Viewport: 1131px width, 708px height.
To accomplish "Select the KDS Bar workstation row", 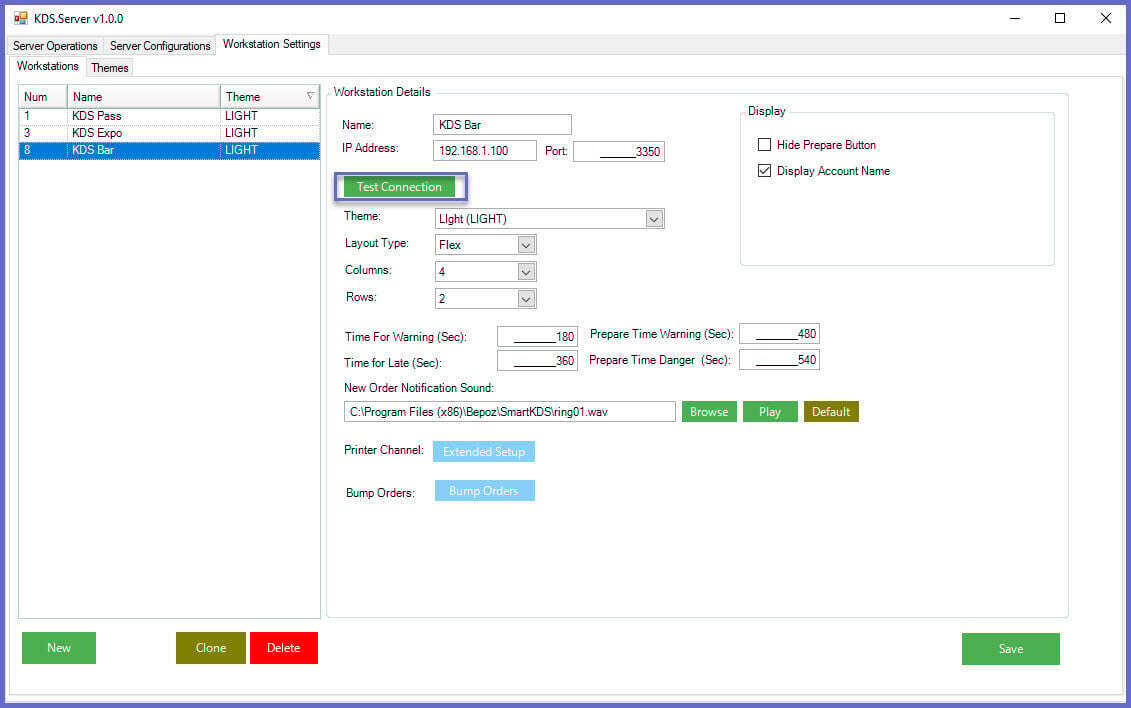I will 170,151.
